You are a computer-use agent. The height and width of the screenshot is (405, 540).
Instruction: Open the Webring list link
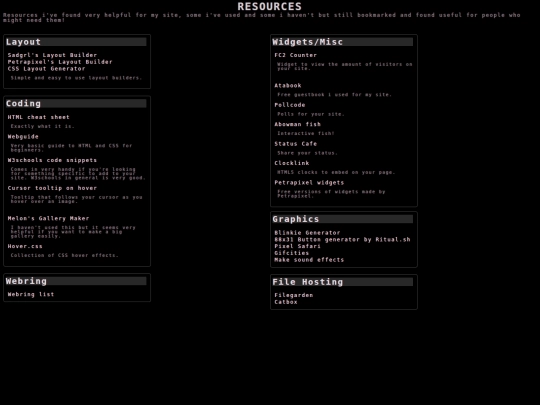coord(31,294)
